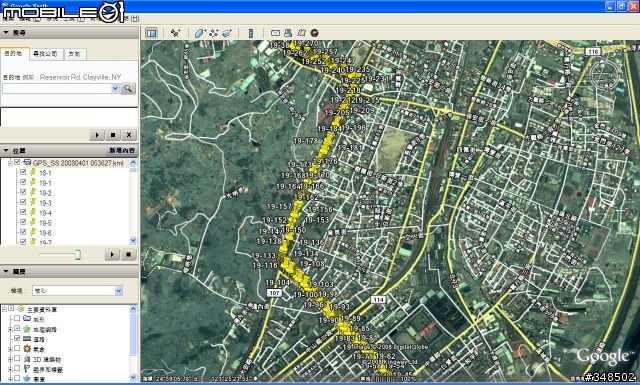
Task: Play the search results tour
Action: pyautogui.click(x=97, y=135)
